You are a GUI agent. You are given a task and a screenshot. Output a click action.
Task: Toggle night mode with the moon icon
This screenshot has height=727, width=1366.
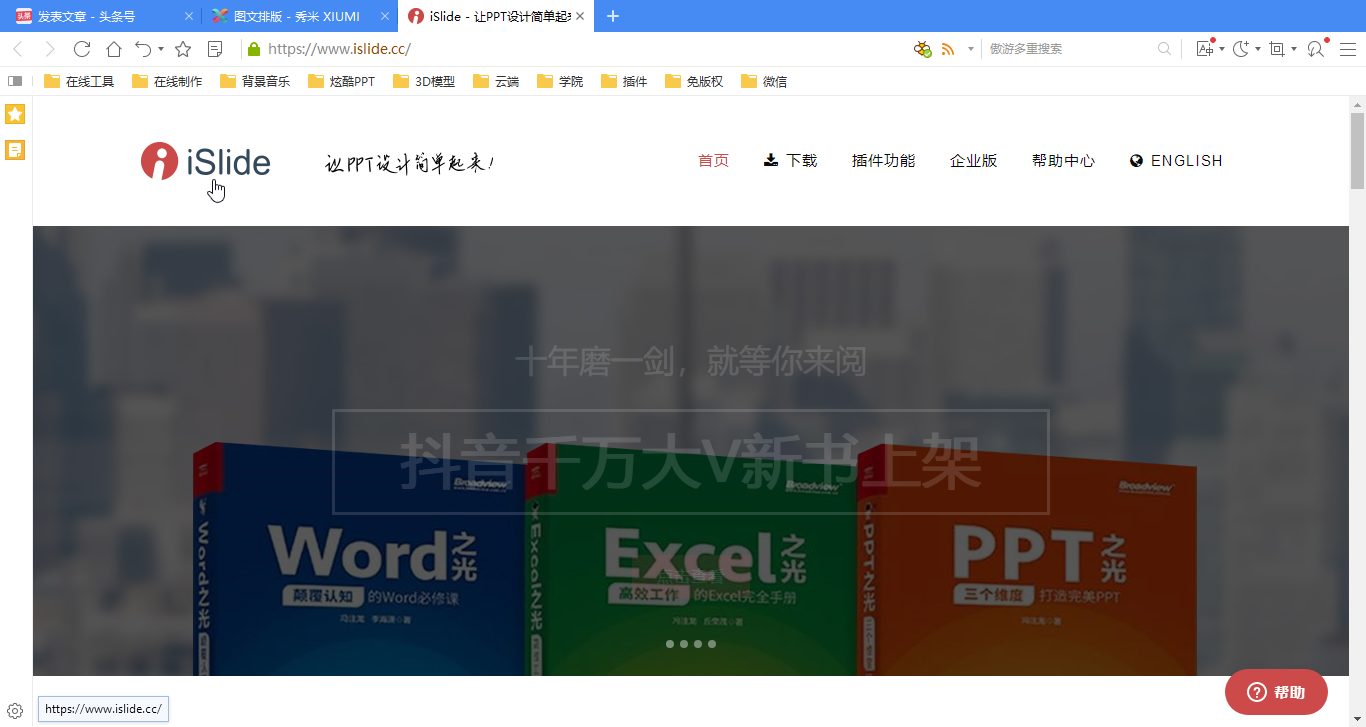click(1241, 49)
